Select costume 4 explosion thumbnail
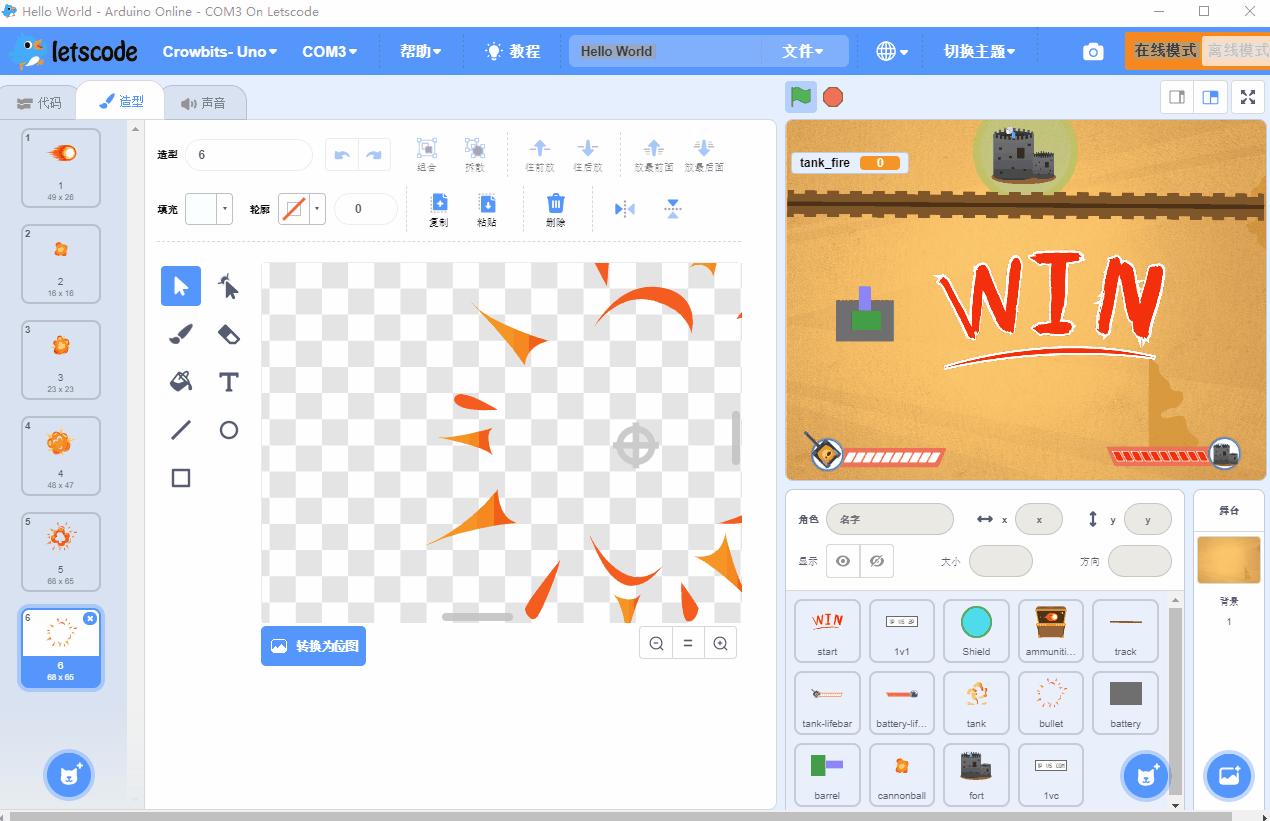 [61, 456]
